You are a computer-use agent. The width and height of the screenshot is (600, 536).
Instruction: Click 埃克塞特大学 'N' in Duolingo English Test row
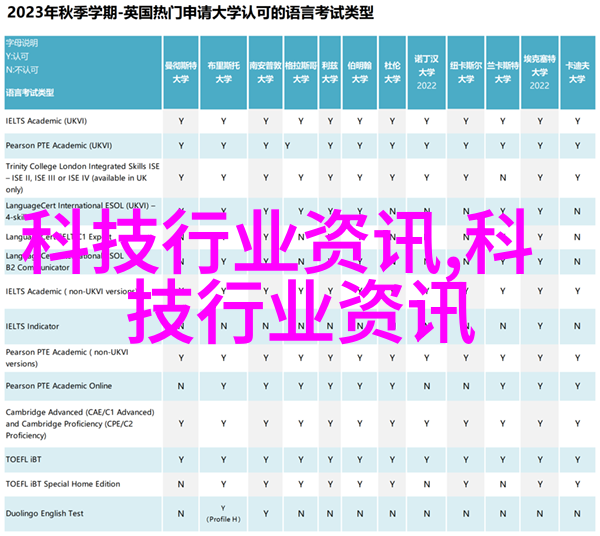point(540,514)
